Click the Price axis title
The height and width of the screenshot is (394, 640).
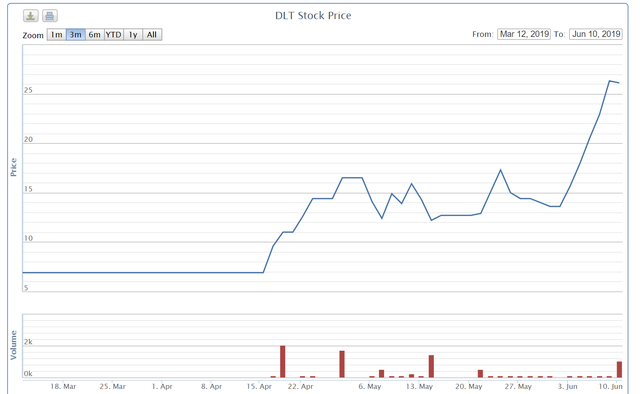pos(13,167)
